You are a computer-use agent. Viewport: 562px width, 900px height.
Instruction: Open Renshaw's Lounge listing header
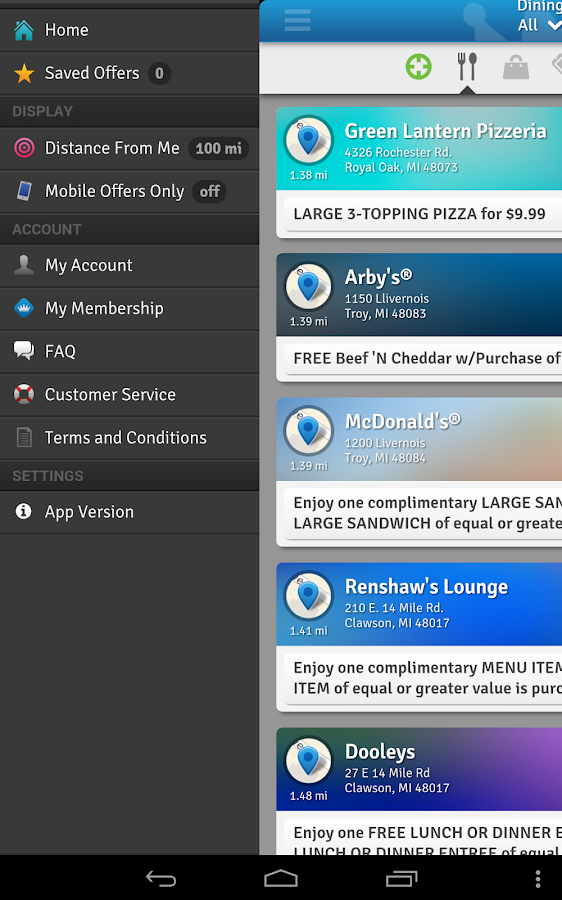[x=419, y=604]
